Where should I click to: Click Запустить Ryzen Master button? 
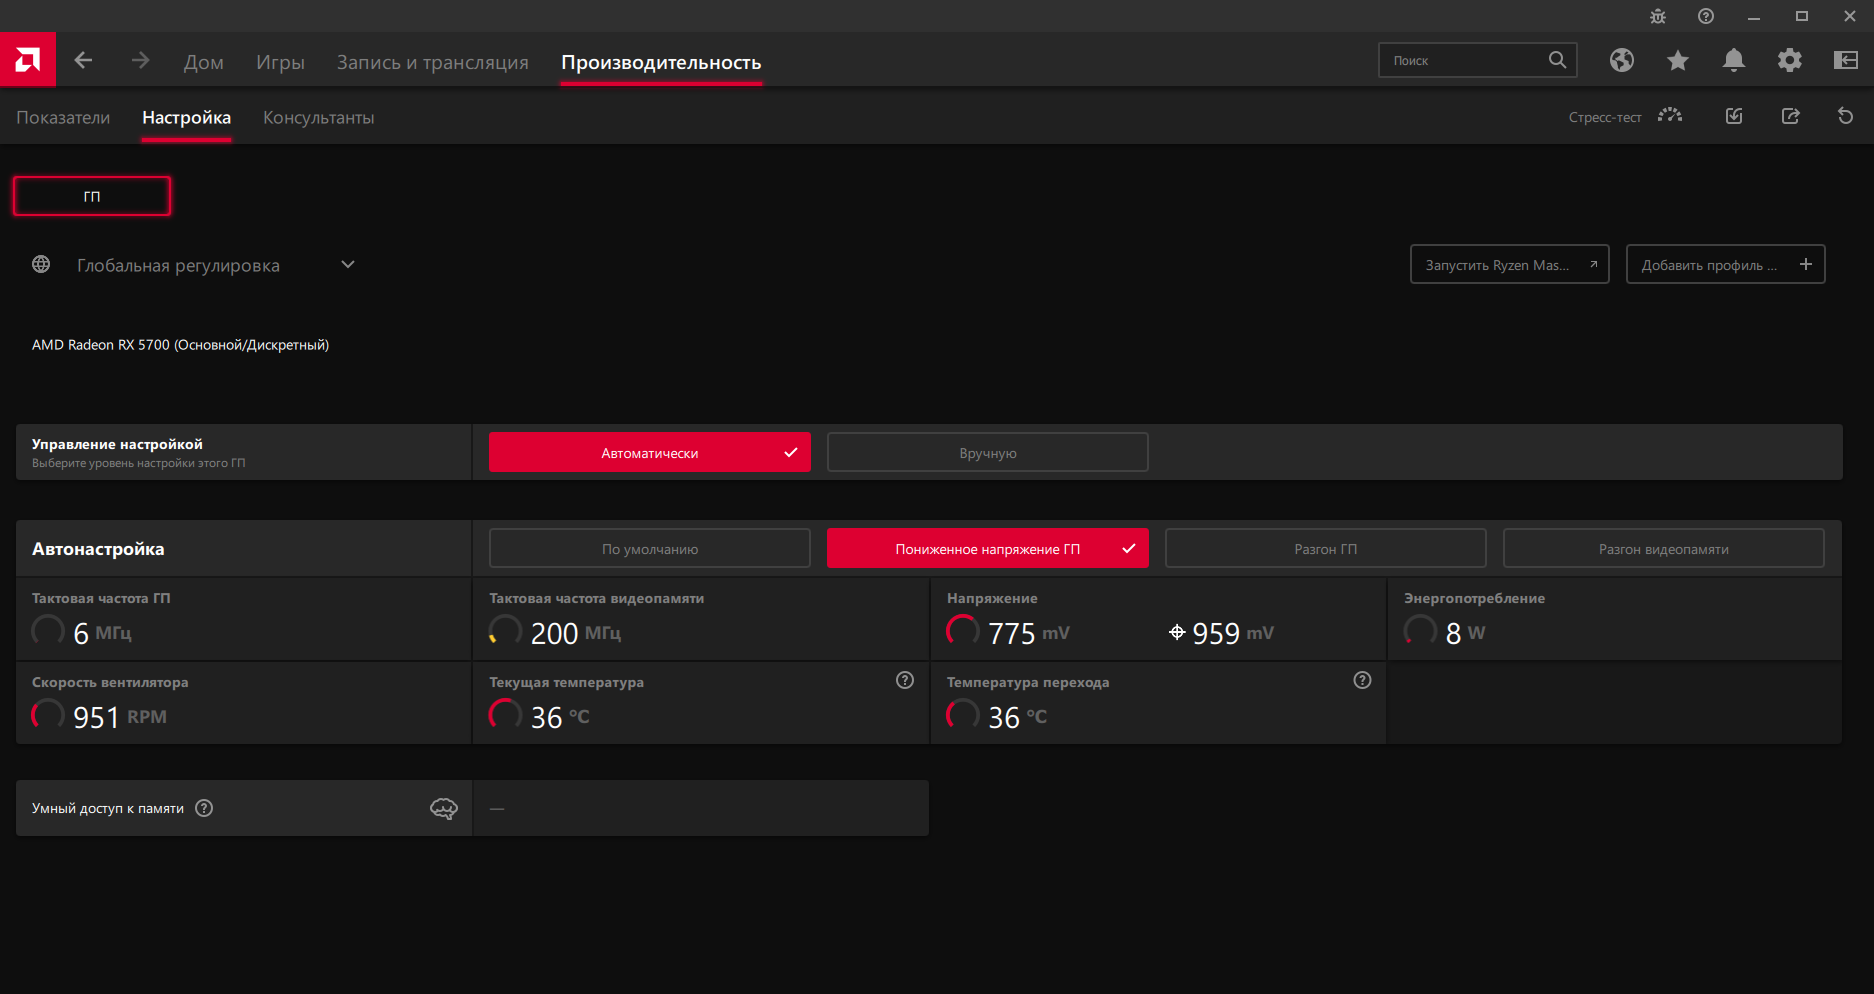point(1510,264)
